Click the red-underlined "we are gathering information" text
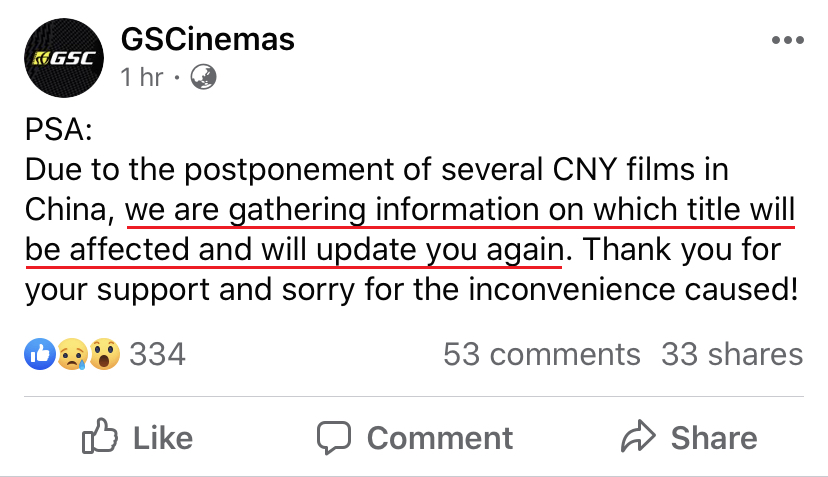This screenshot has width=828, height=477. click(331, 211)
